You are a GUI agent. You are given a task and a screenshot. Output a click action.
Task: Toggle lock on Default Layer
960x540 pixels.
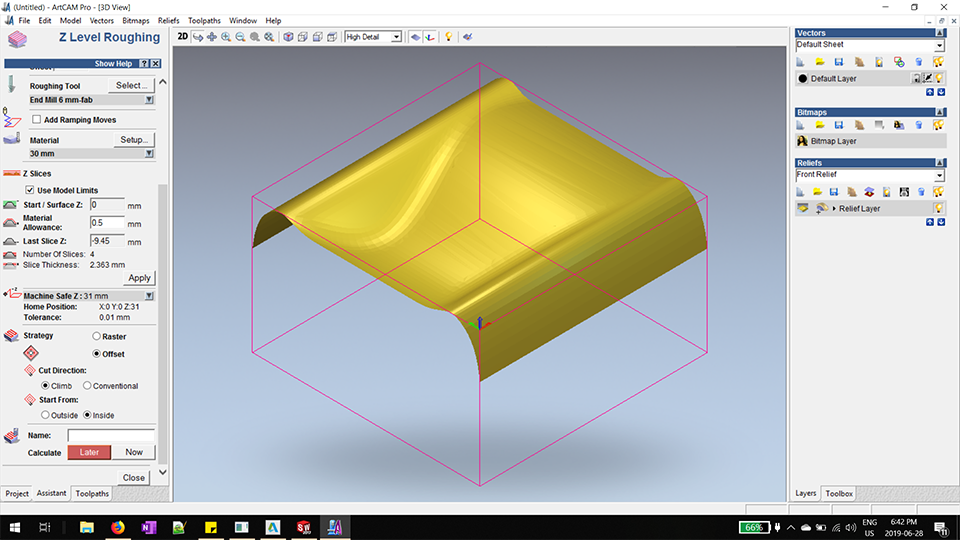(917, 78)
